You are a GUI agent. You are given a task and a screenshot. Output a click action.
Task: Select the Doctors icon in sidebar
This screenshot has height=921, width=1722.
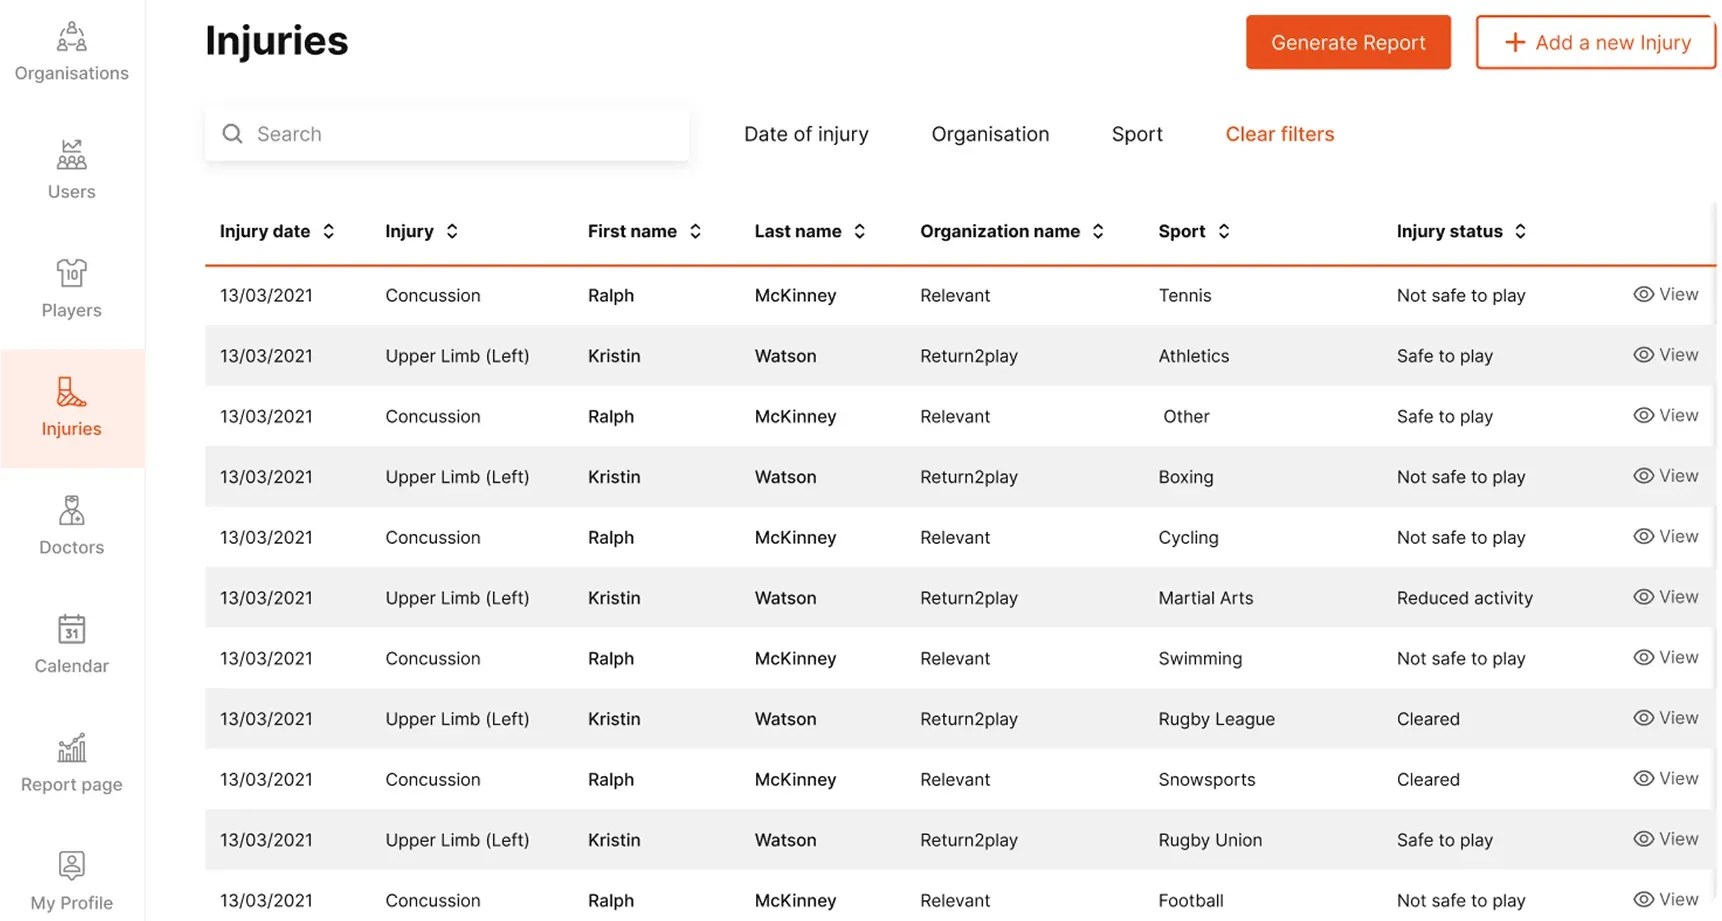click(x=71, y=511)
